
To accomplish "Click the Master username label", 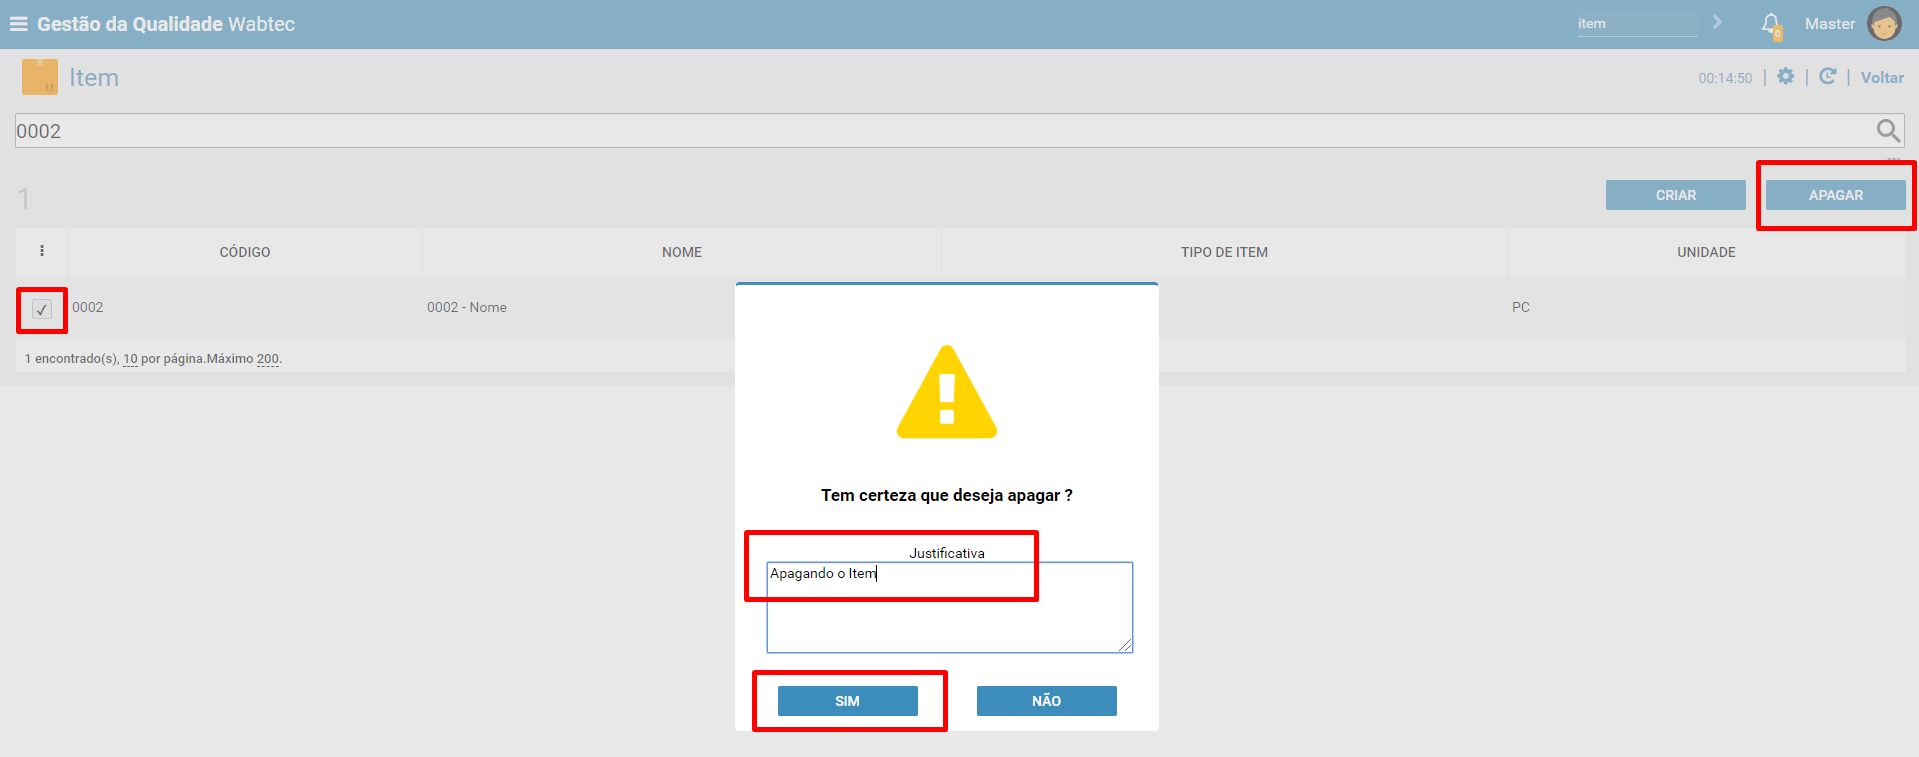I will coord(1830,24).
